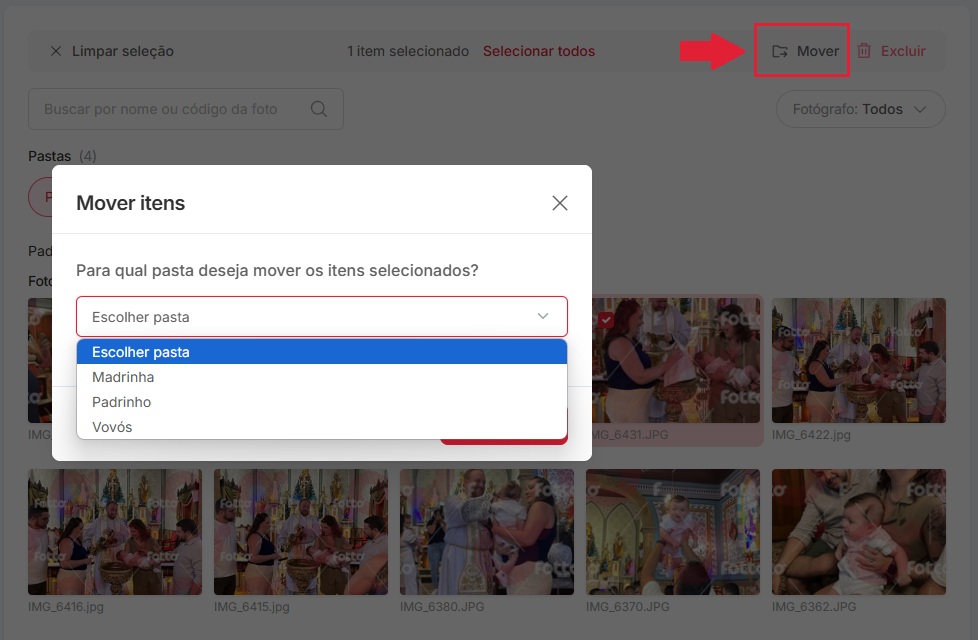Select the highlighted Escolher pasta option
978x640 pixels.
click(322, 352)
